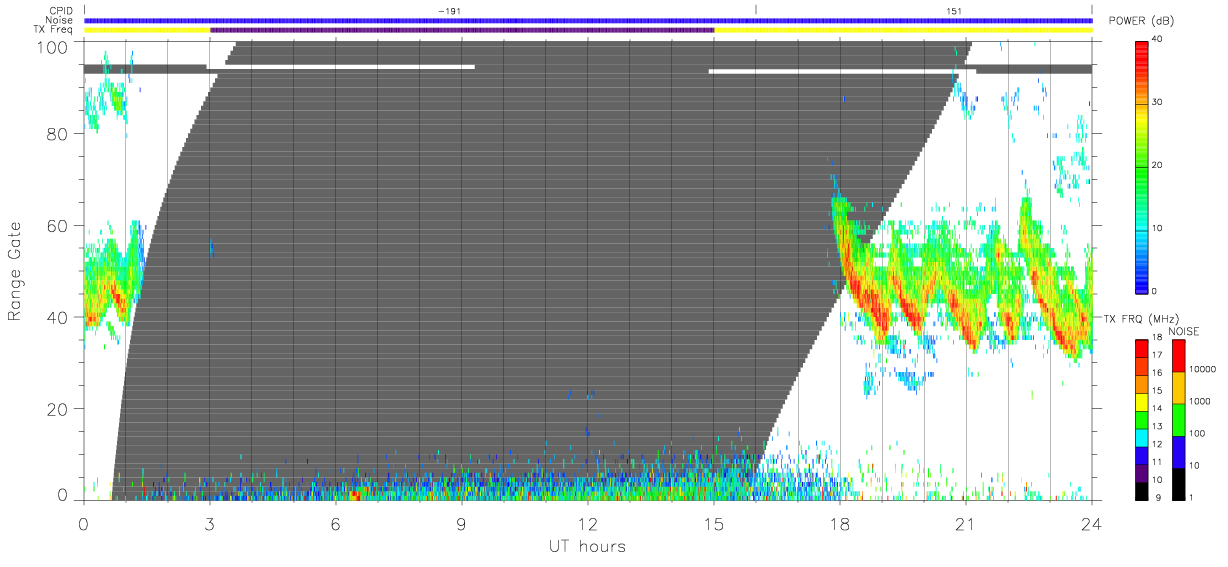Click the 'TX Freq' row label
This screenshot has width=1228, height=567.
pos(54,30)
